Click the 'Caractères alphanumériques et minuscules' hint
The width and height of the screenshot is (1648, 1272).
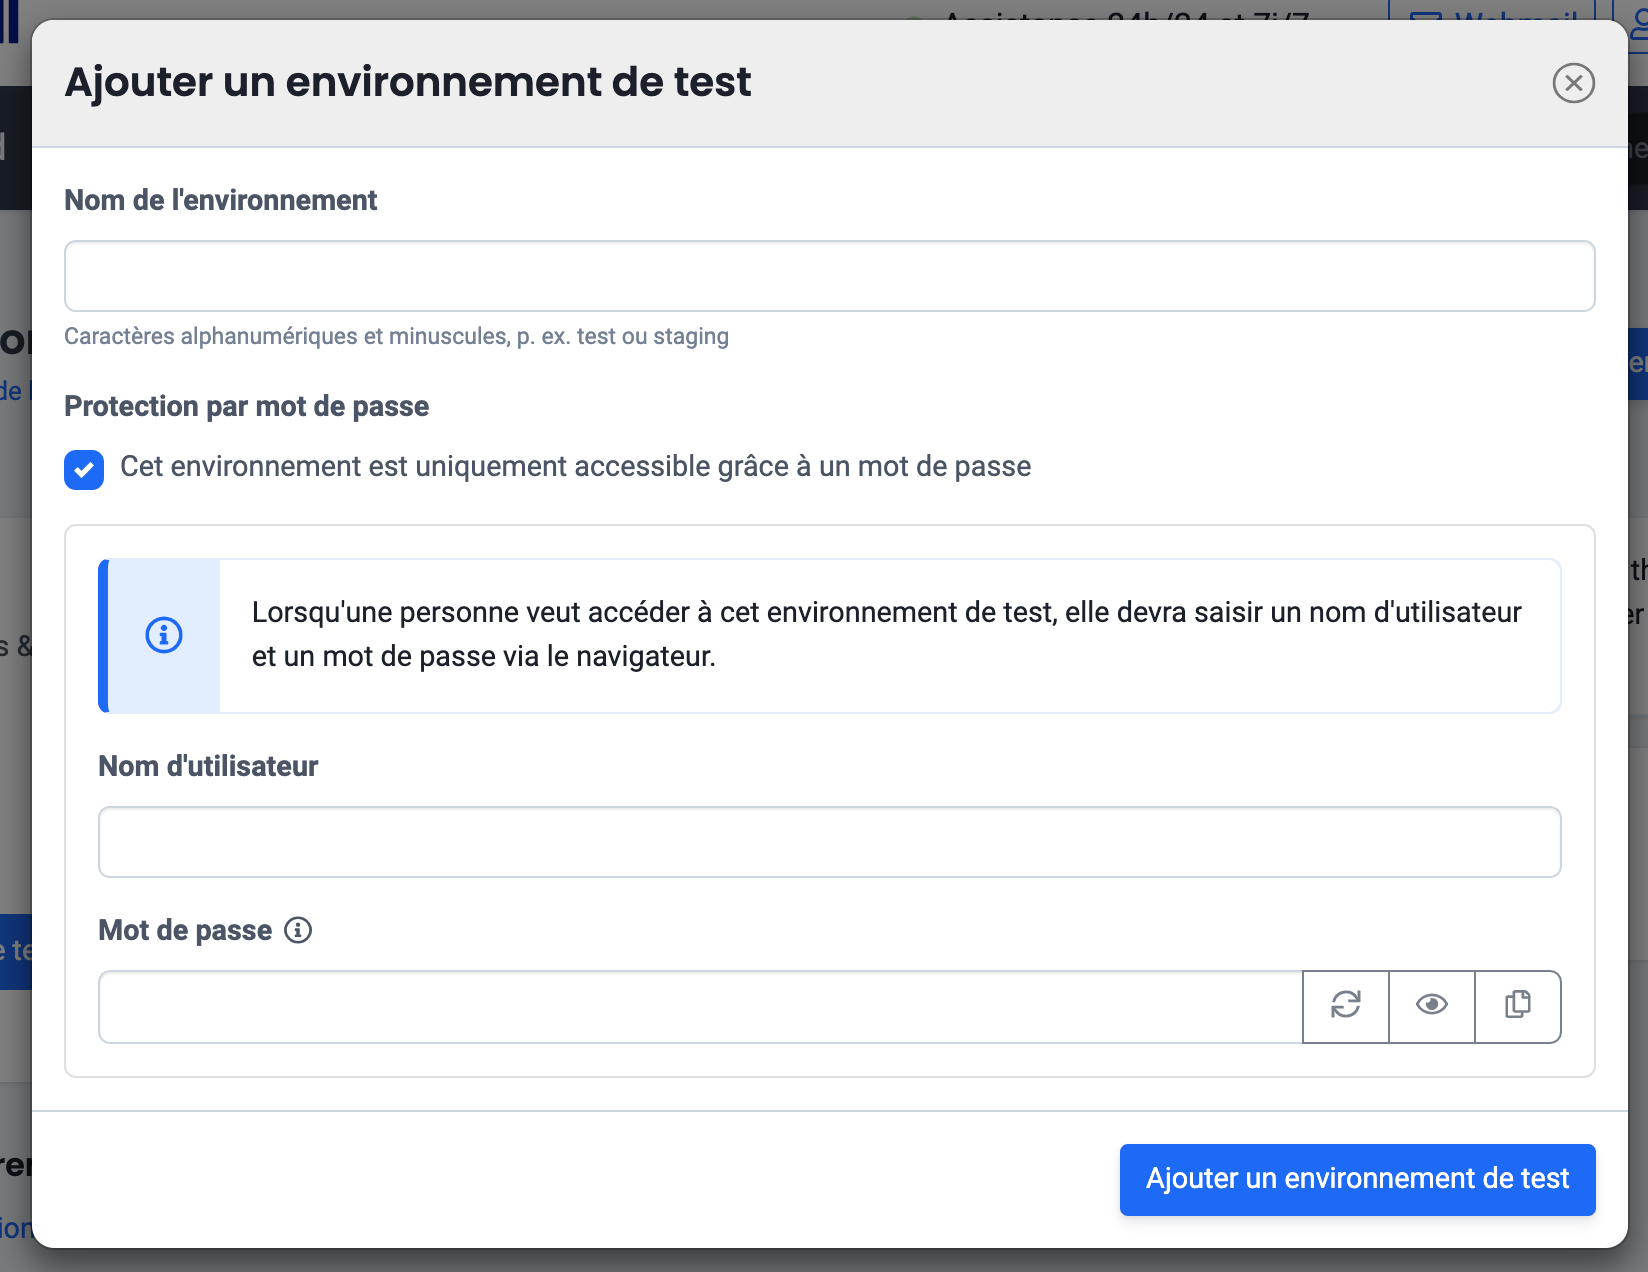point(396,336)
